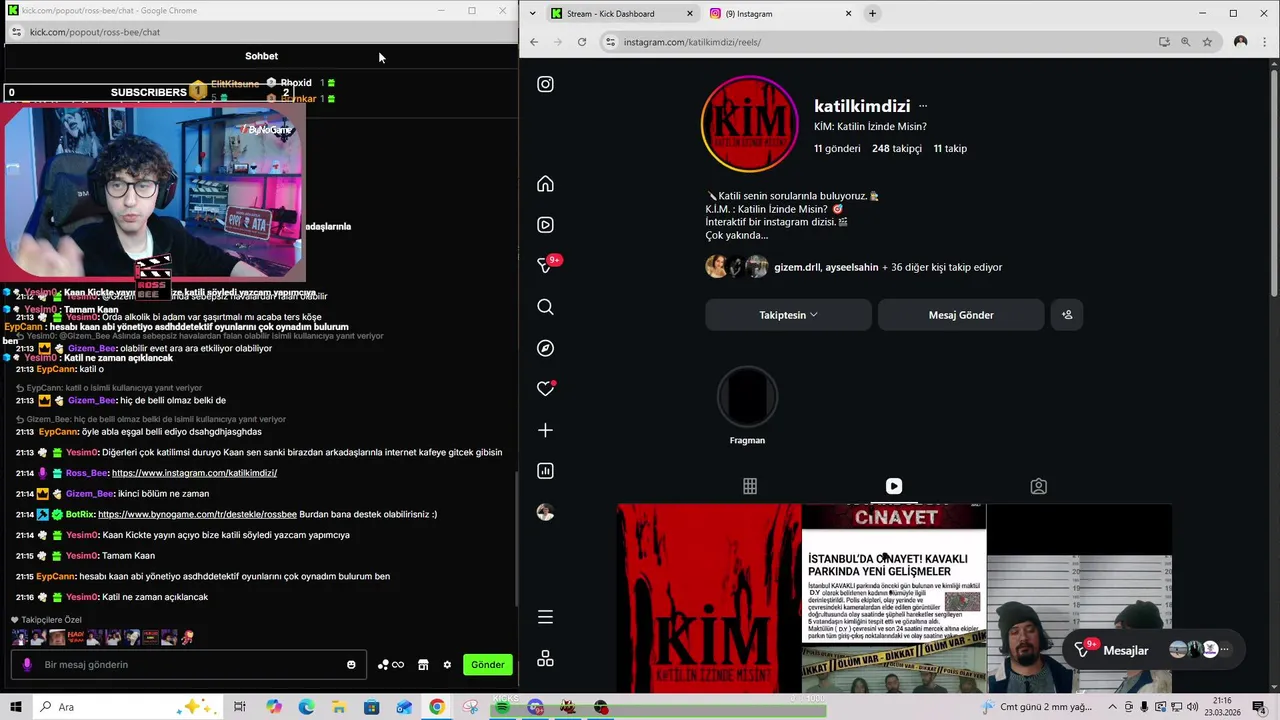The height and width of the screenshot is (720, 1280).
Task: Open the İstanbul'da Cinayet Kavaklı Parkı reel
Action: click(894, 598)
